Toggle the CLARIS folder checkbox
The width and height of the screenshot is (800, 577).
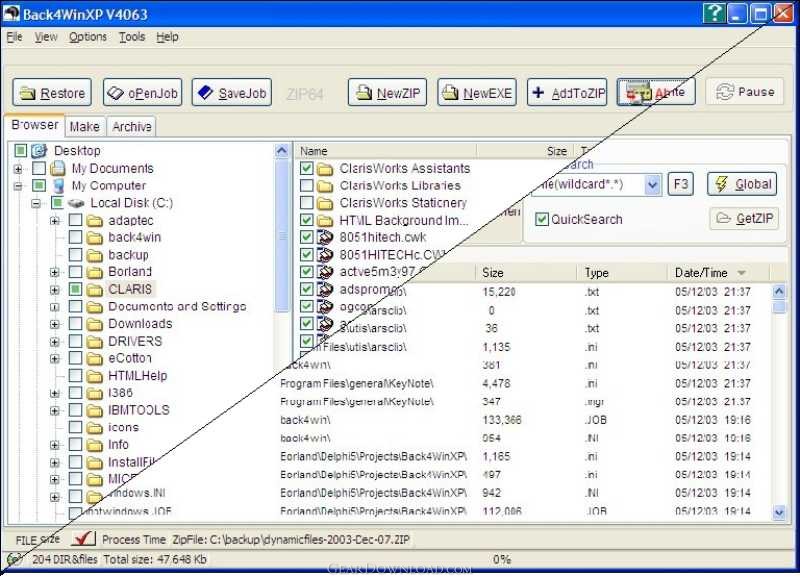click(76, 289)
